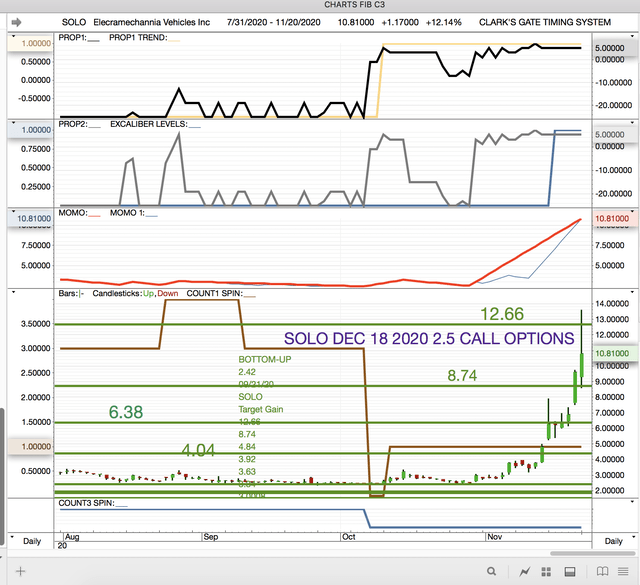Viewport: 640px width, 585px height.
Task: Click the +12.14% percent change value
Action: coord(444,22)
